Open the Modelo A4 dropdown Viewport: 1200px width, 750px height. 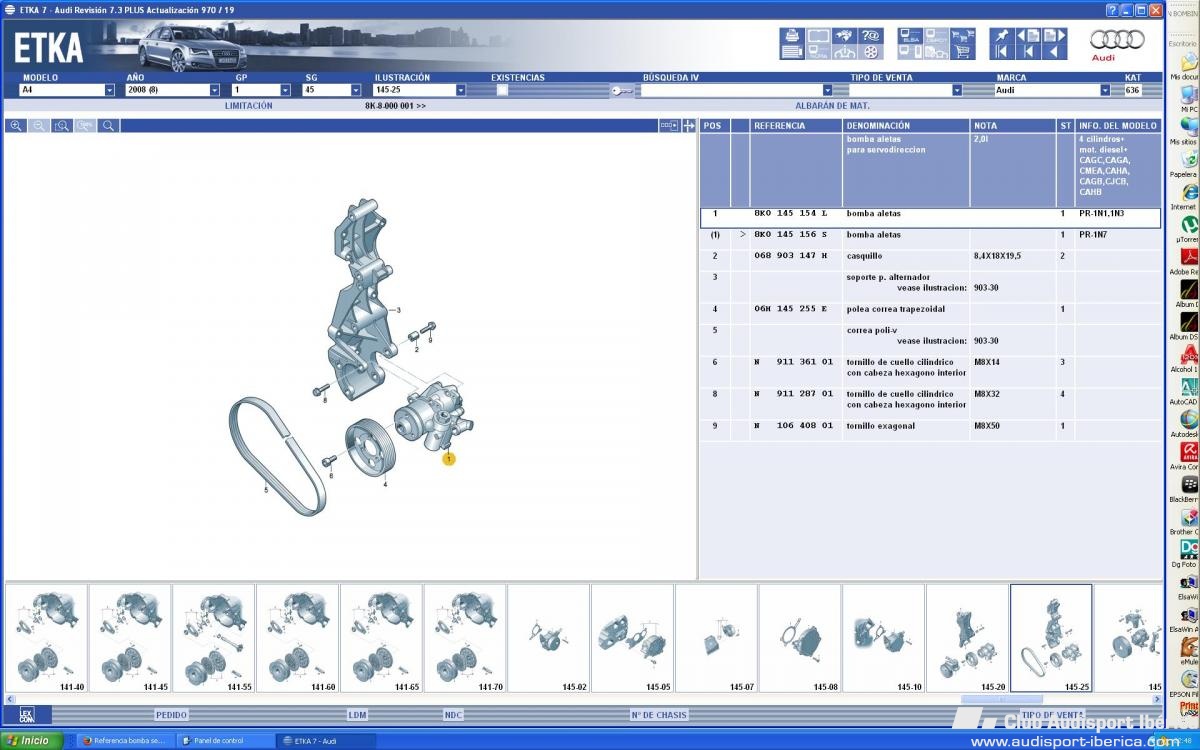pyautogui.click(x=110, y=90)
